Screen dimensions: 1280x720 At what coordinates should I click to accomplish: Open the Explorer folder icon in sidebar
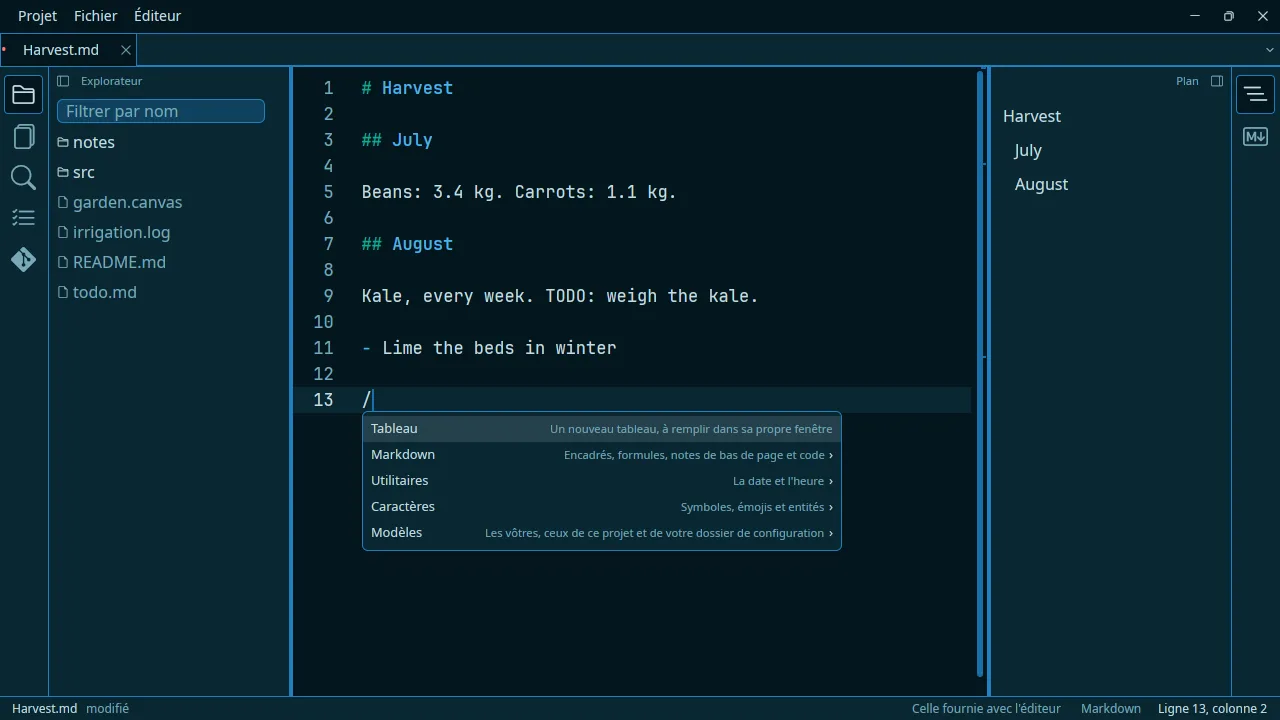pyautogui.click(x=24, y=95)
